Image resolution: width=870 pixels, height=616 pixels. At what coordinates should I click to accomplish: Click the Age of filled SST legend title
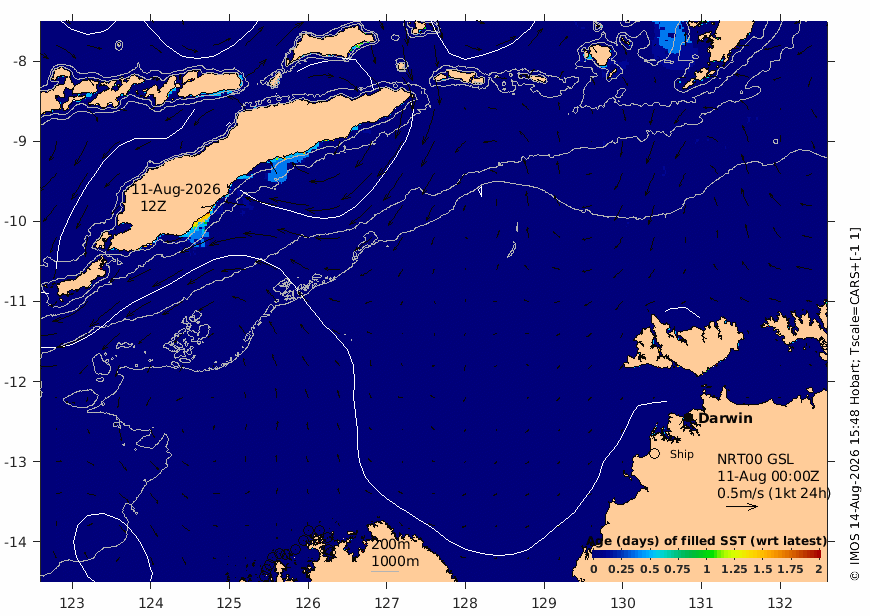[706, 541]
